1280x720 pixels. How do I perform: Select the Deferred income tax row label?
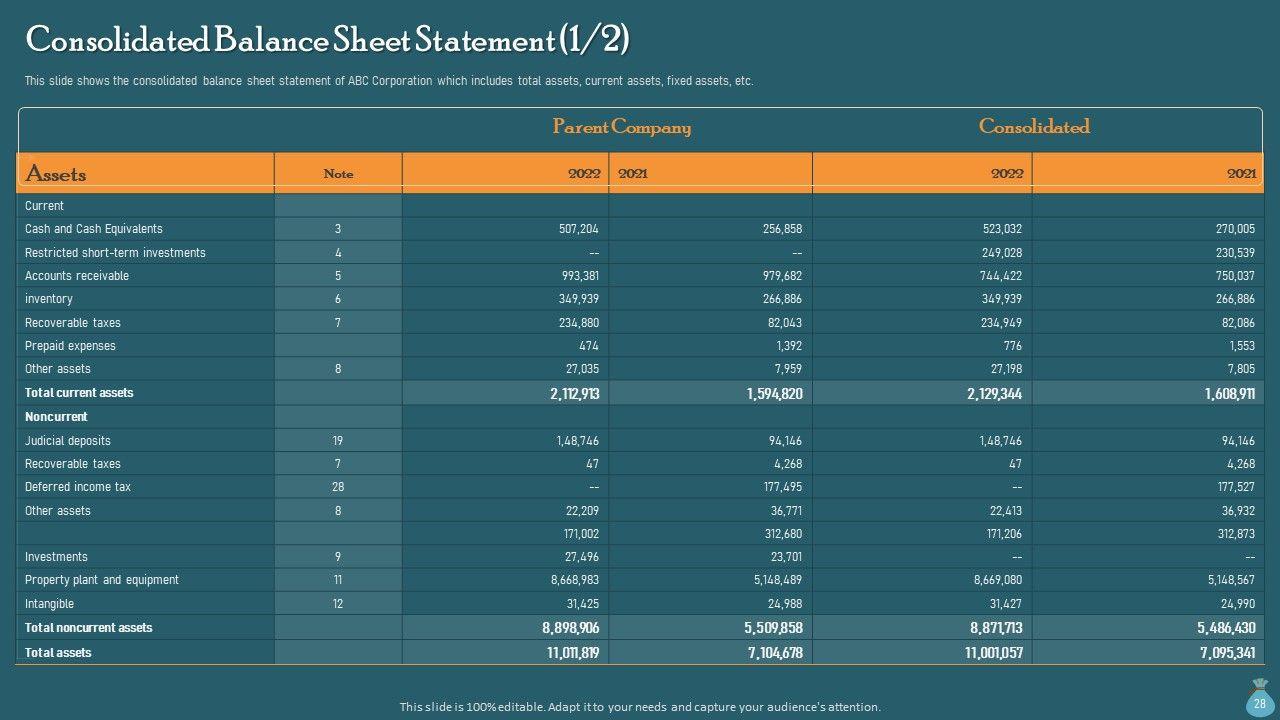(x=78, y=487)
